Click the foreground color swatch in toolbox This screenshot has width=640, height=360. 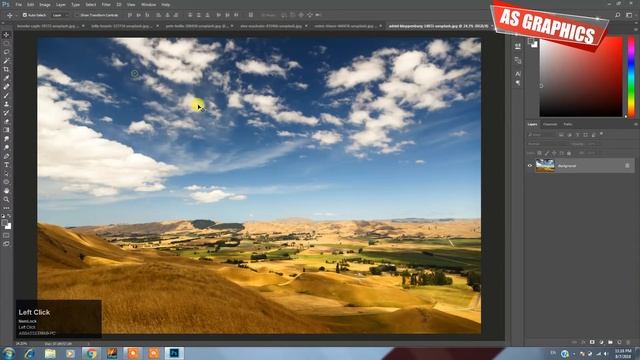pyautogui.click(x=4, y=223)
